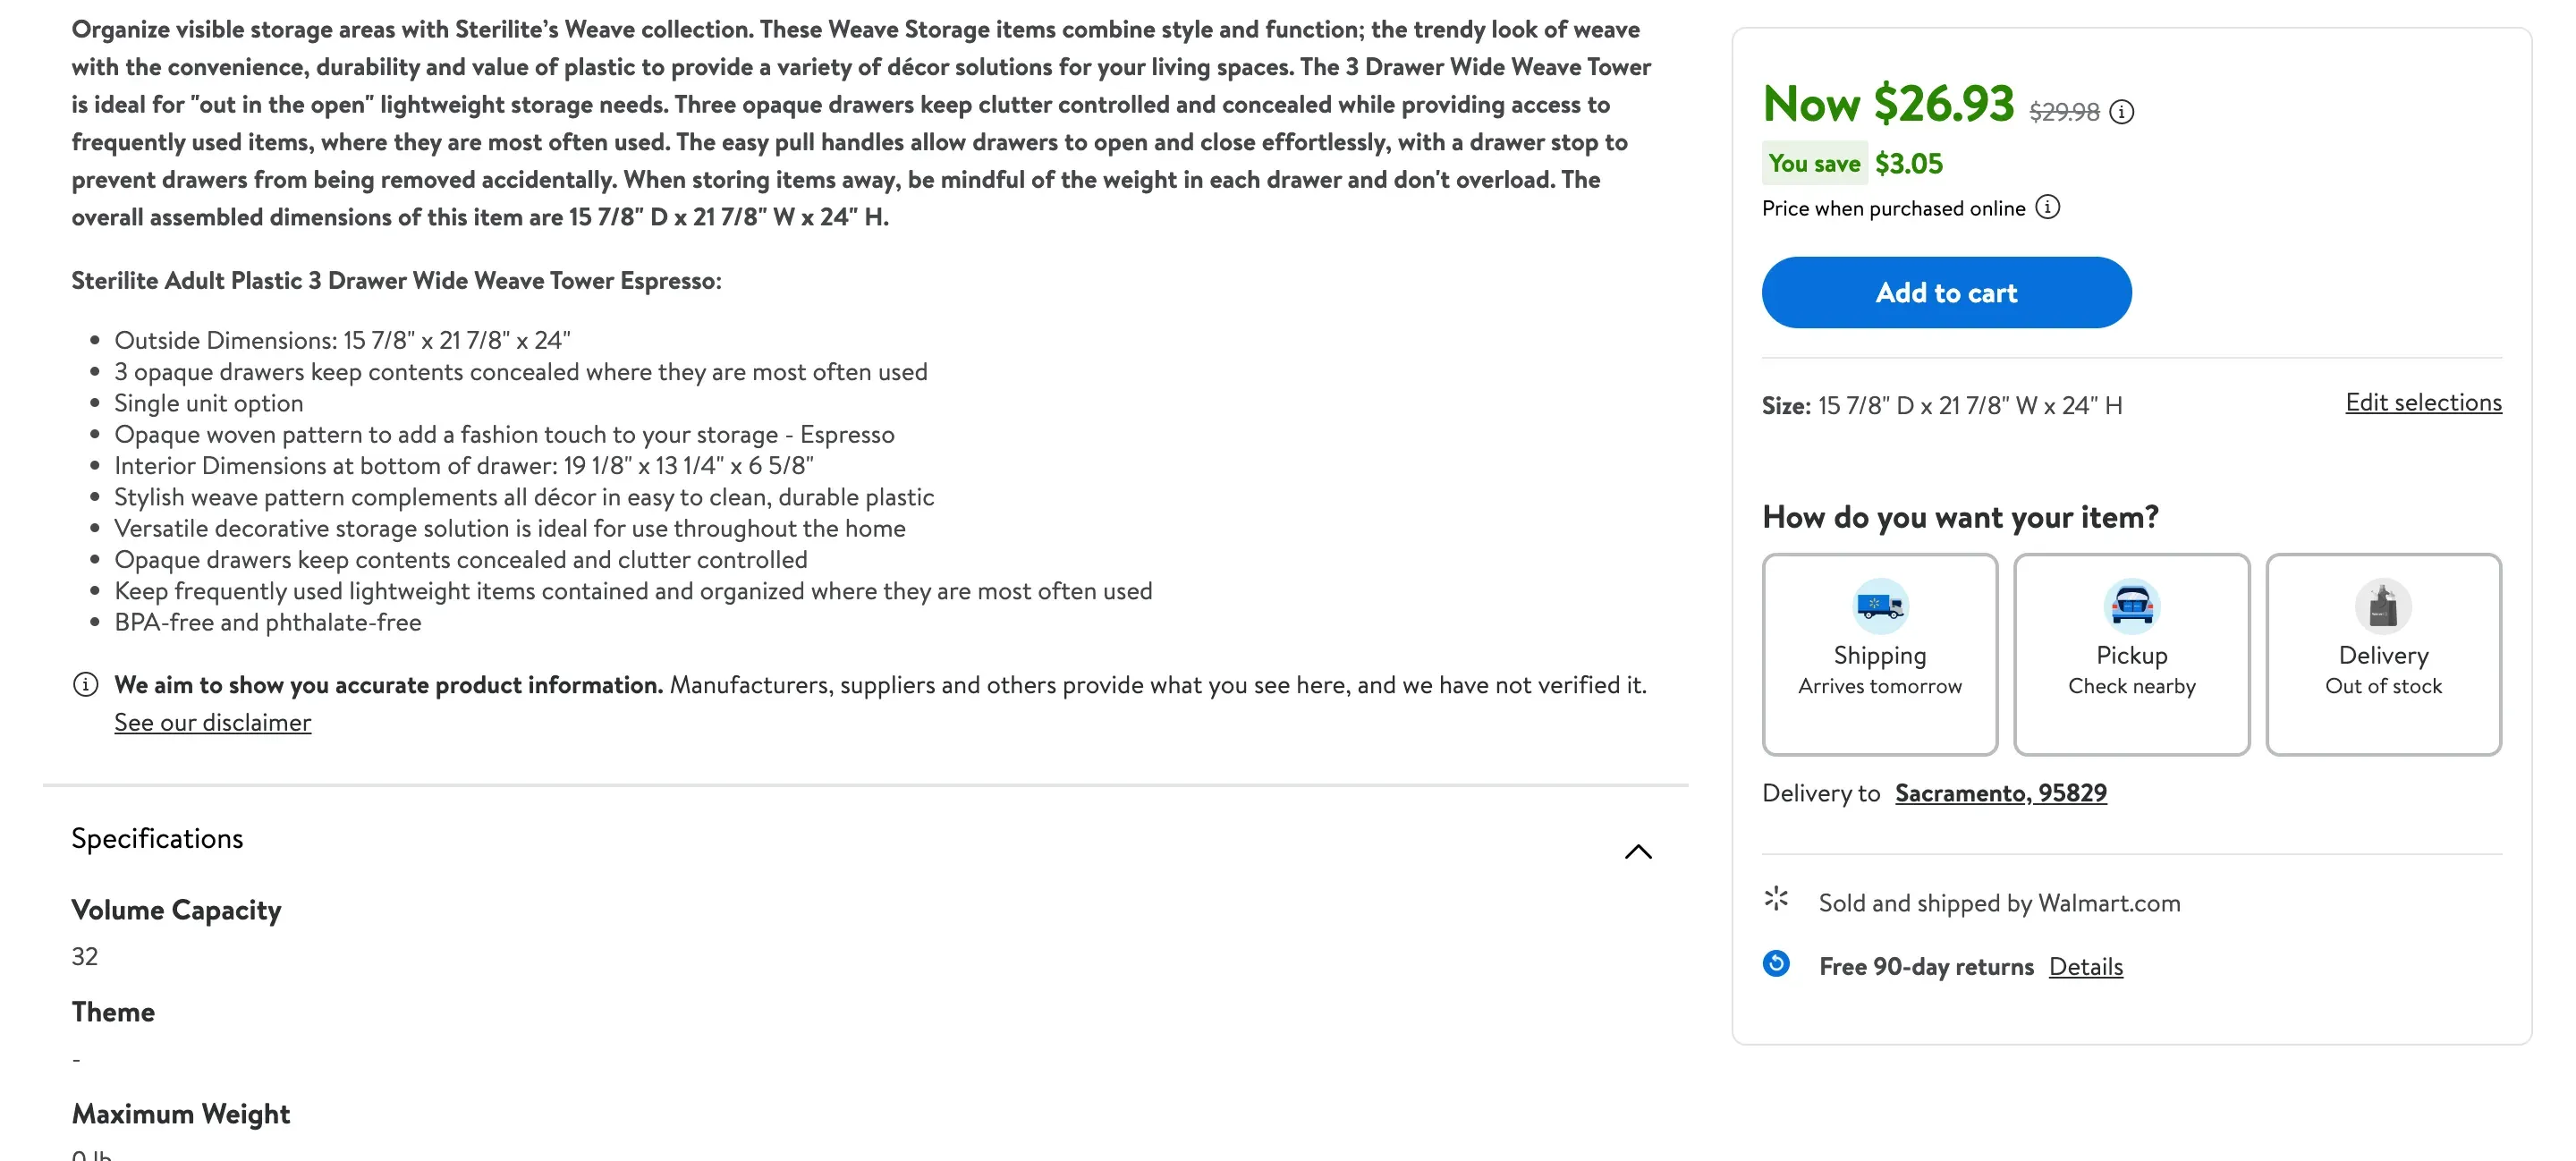Click the Specifications heading
This screenshot has width=2576, height=1161.
tap(157, 838)
